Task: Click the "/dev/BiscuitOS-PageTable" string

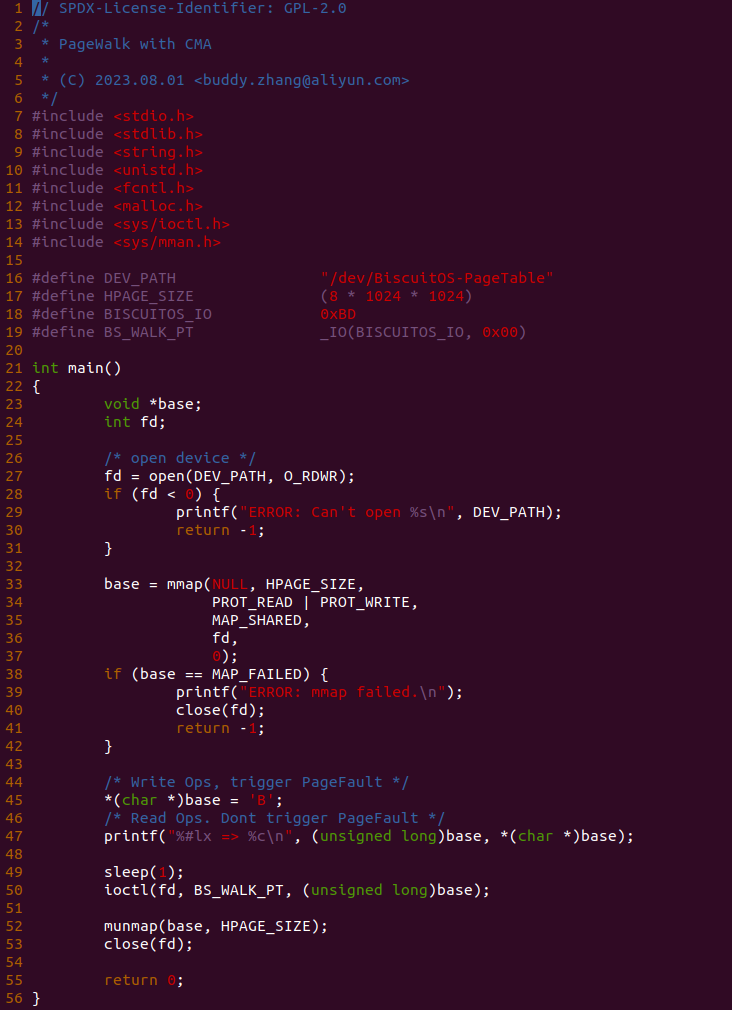Action: [x=437, y=278]
